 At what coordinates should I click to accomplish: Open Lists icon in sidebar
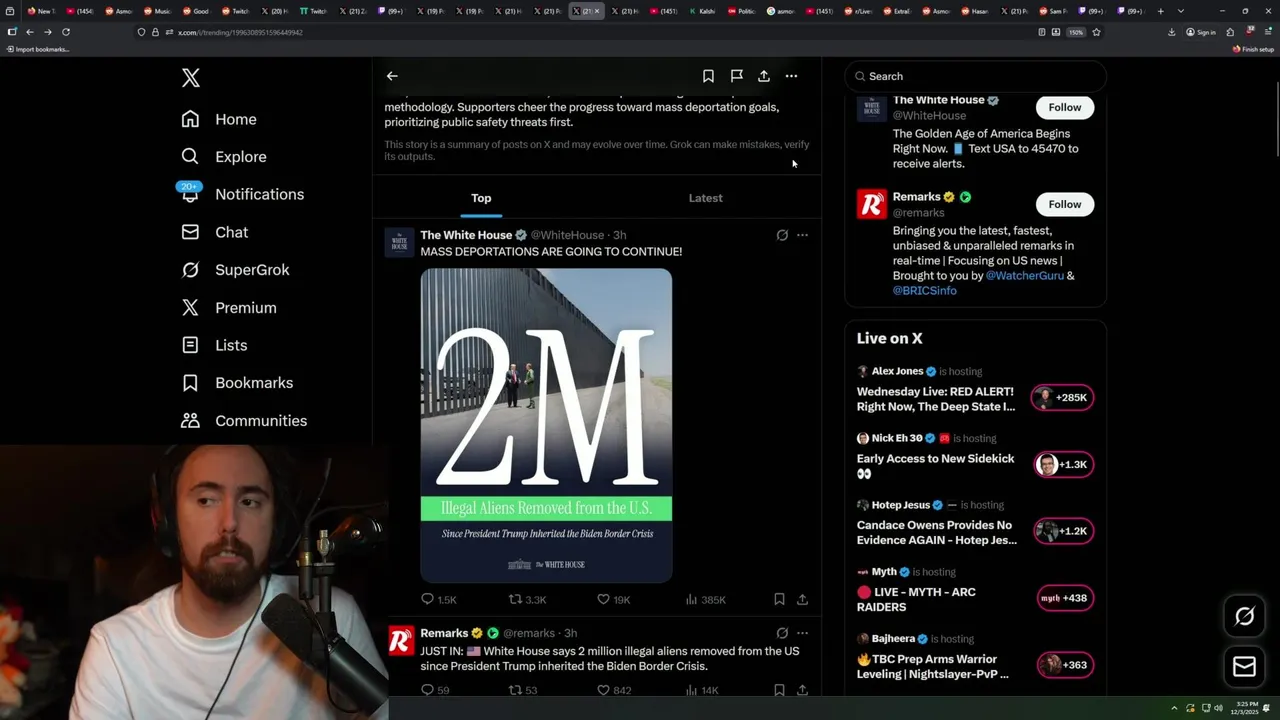click(190, 345)
